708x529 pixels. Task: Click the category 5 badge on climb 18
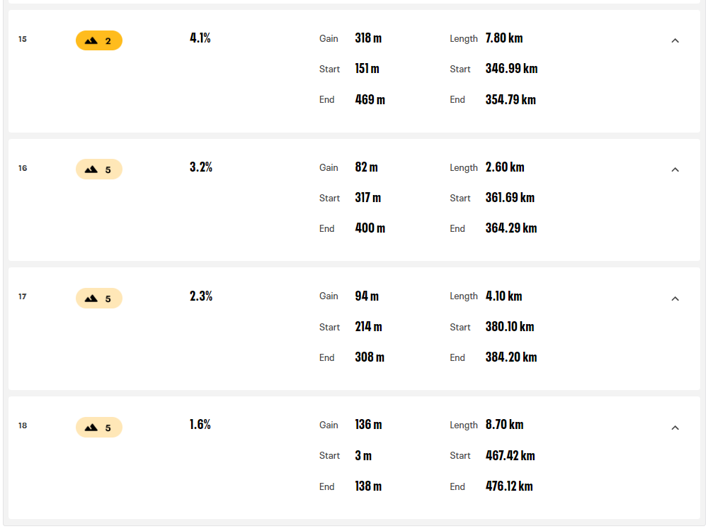99,427
